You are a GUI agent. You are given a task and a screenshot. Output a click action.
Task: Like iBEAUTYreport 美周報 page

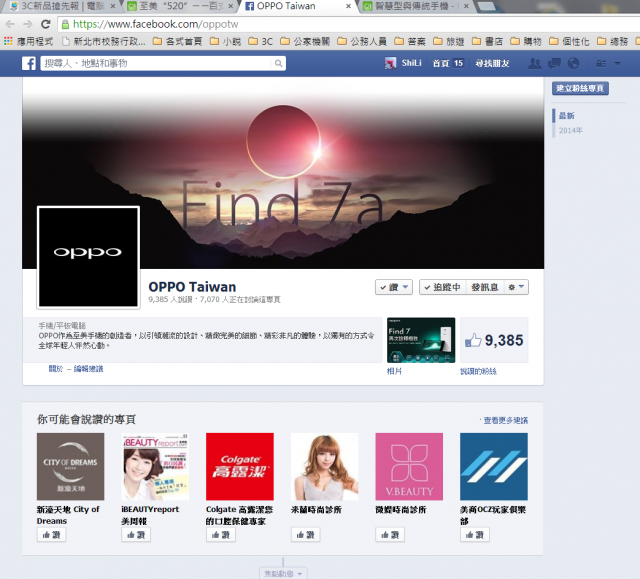pyautogui.click(x=136, y=535)
